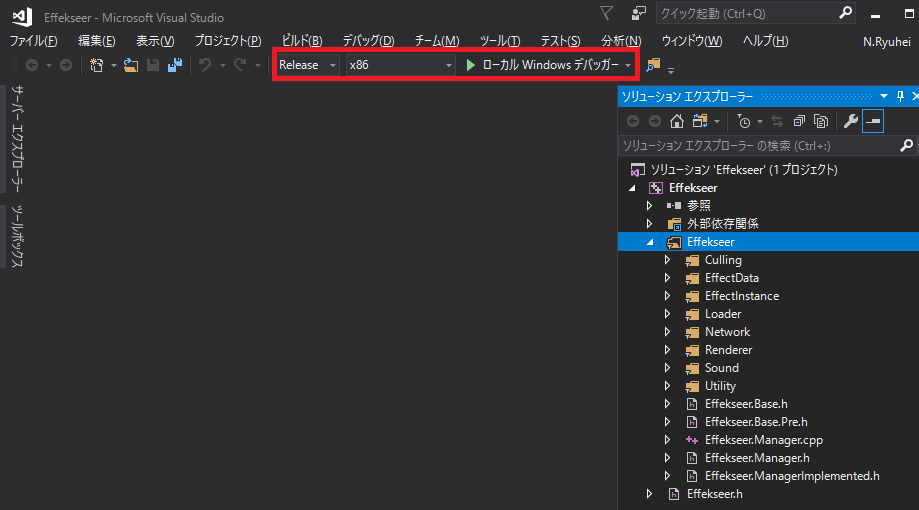This screenshot has width=919, height=510.
Task: Select the Network folder row
Action: [x=768, y=332]
